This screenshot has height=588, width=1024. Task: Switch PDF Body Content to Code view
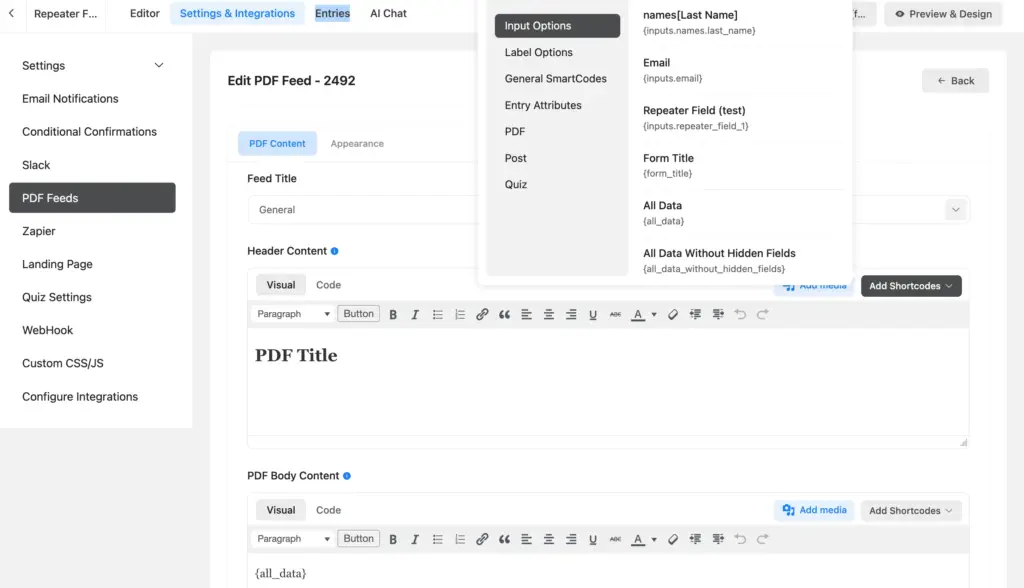click(328, 510)
